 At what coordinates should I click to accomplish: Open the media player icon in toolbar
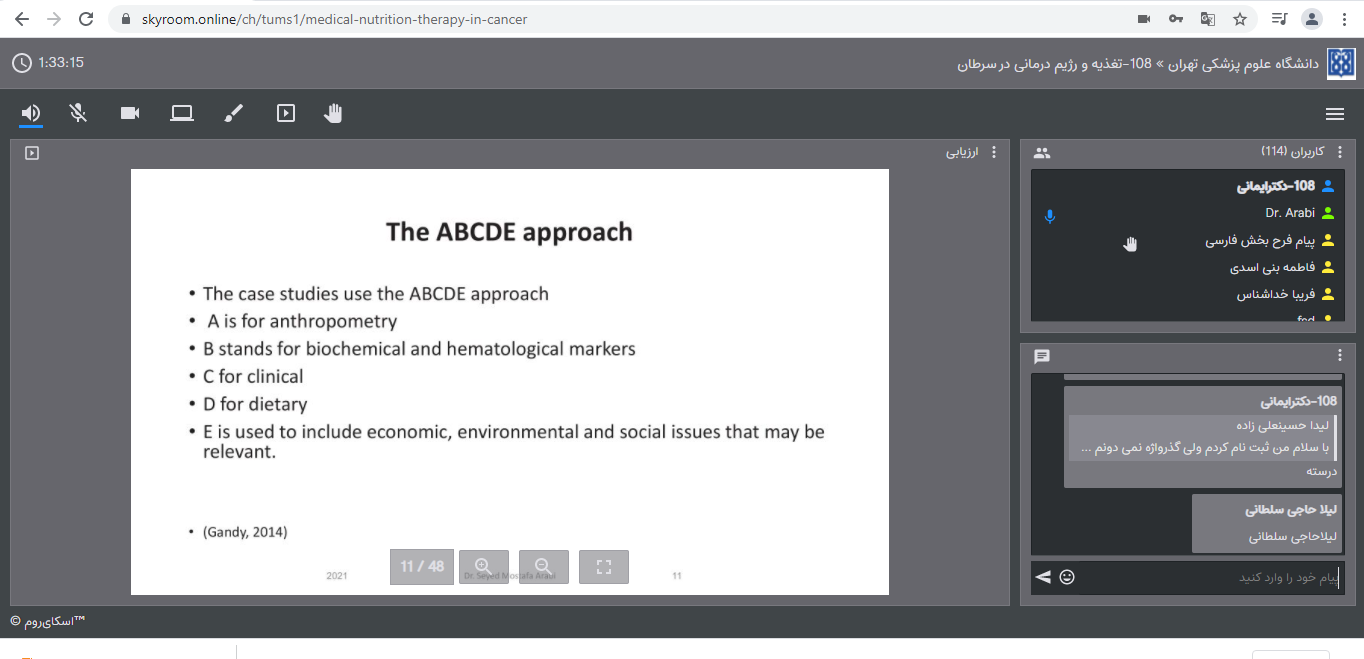[286, 114]
